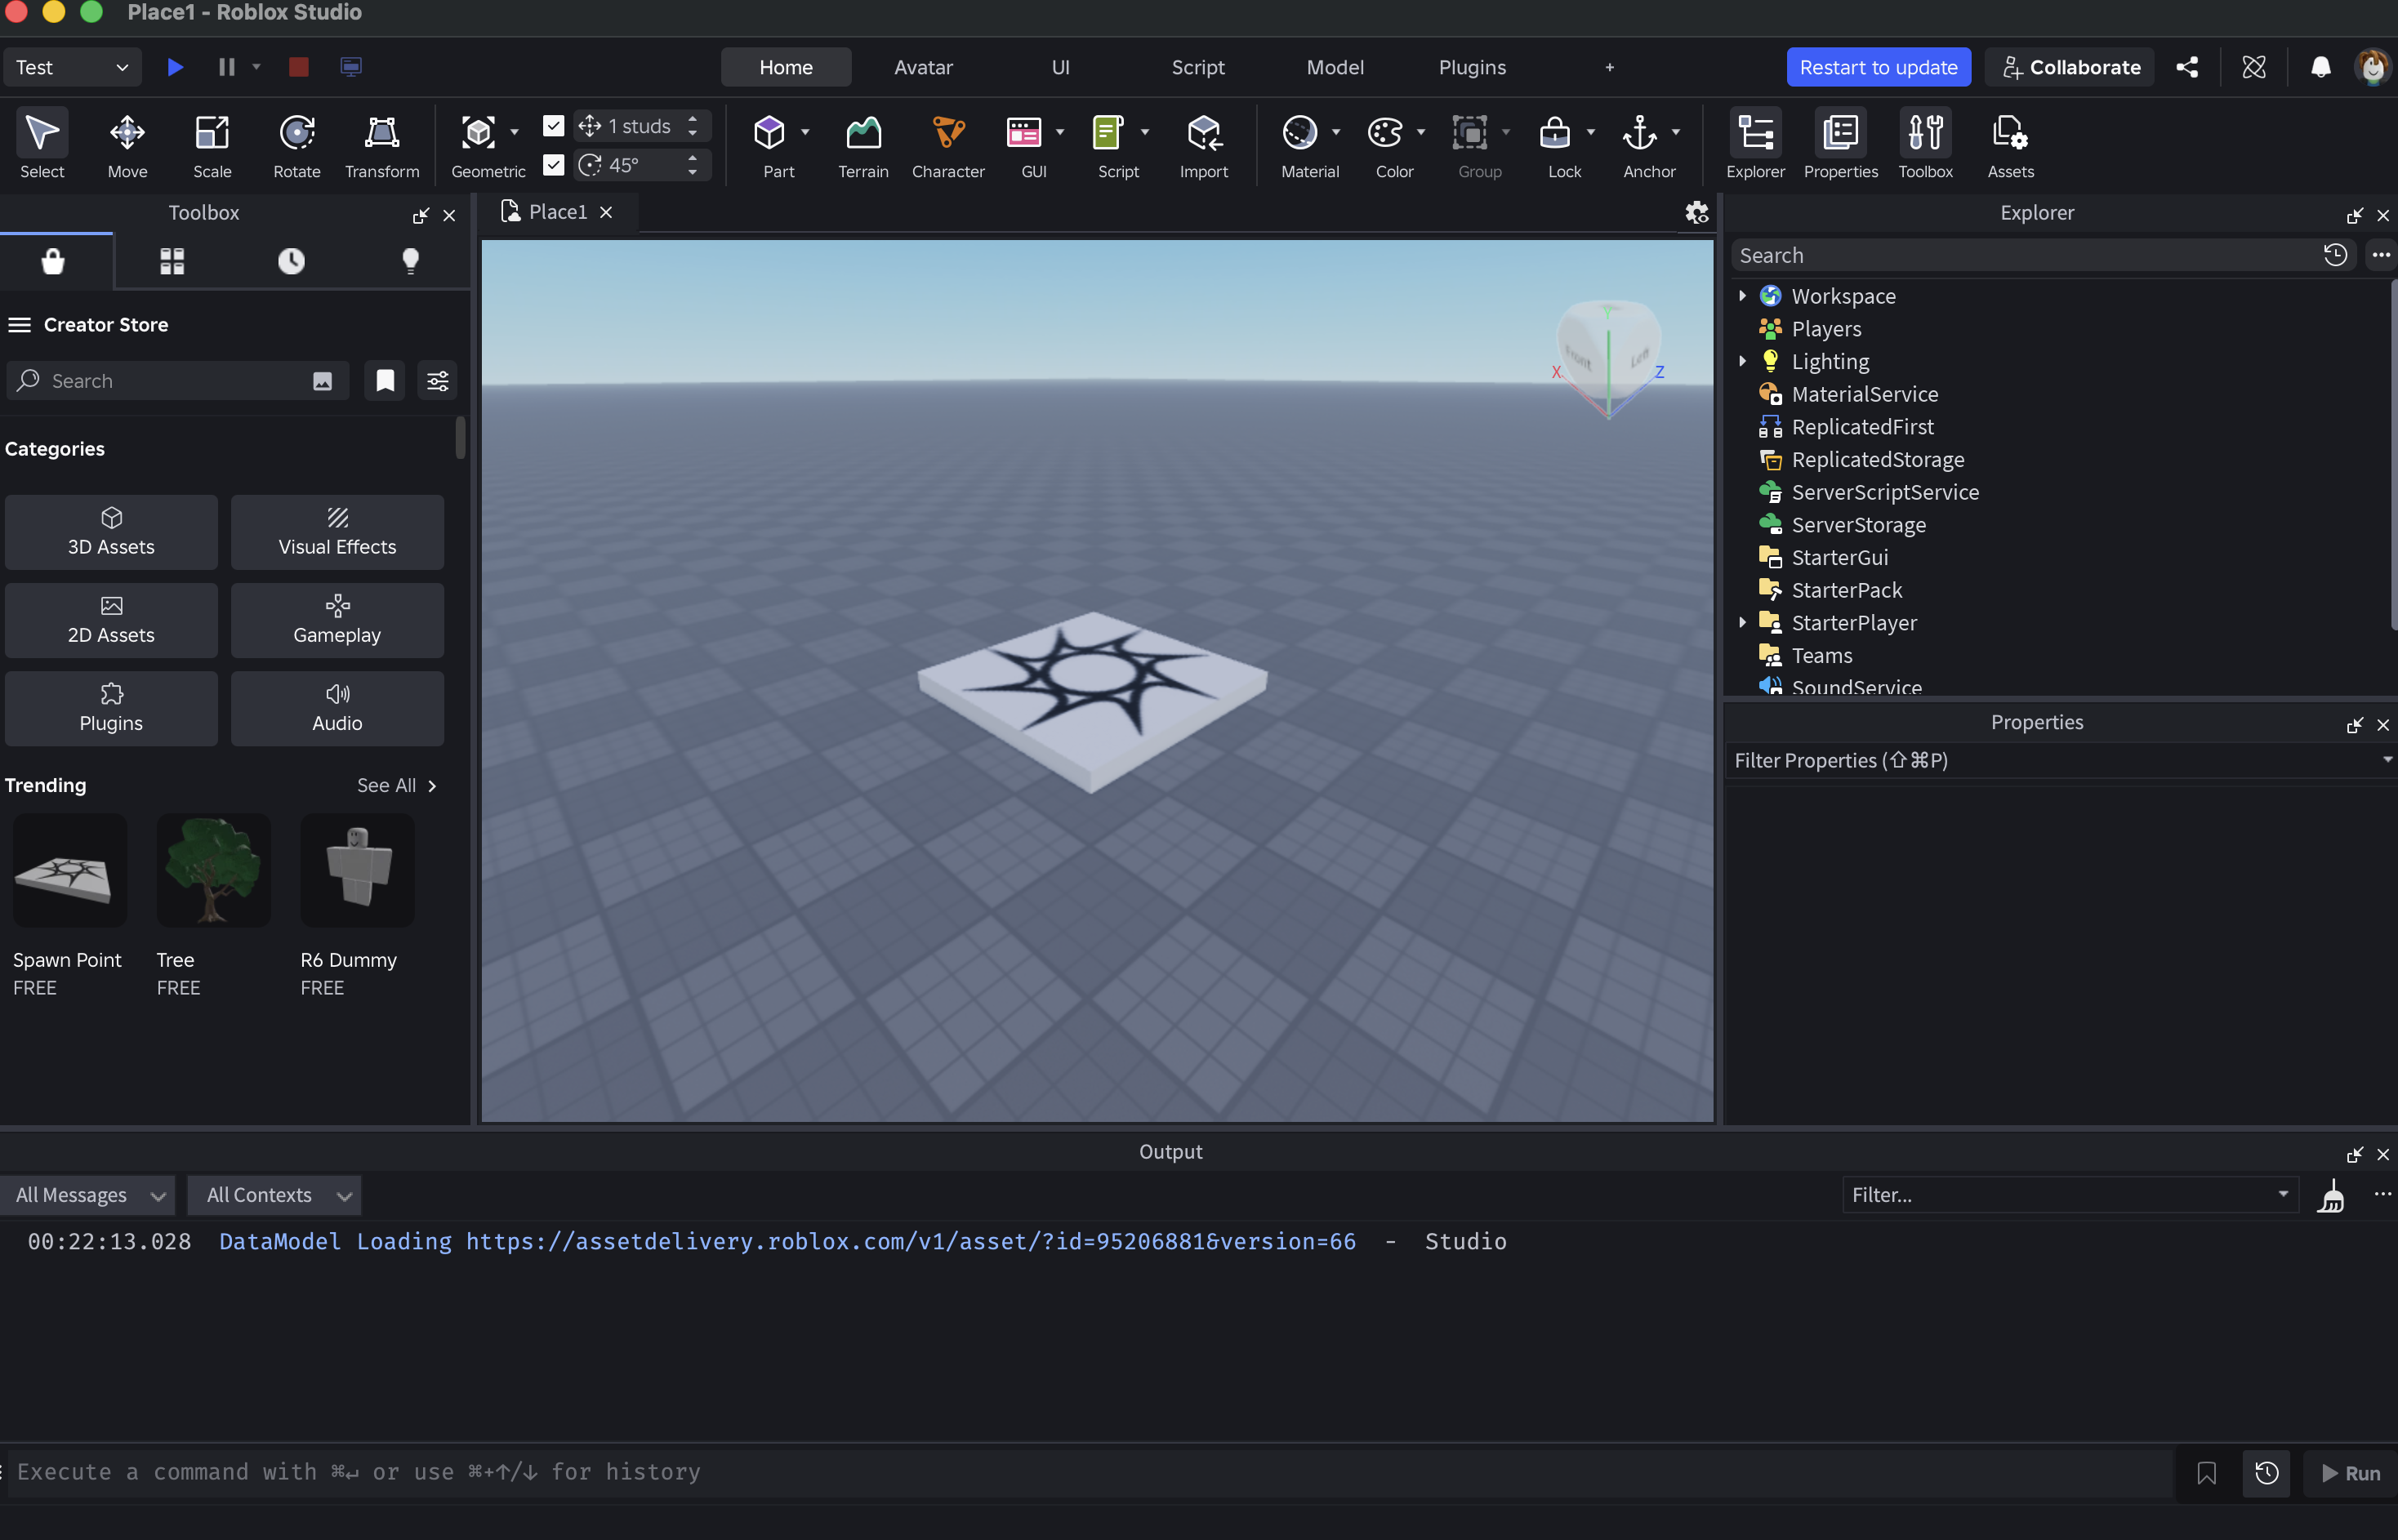Image resolution: width=2398 pixels, height=1540 pixels.
Task: Open the 3D Assets category
Action: pos(111,532)
